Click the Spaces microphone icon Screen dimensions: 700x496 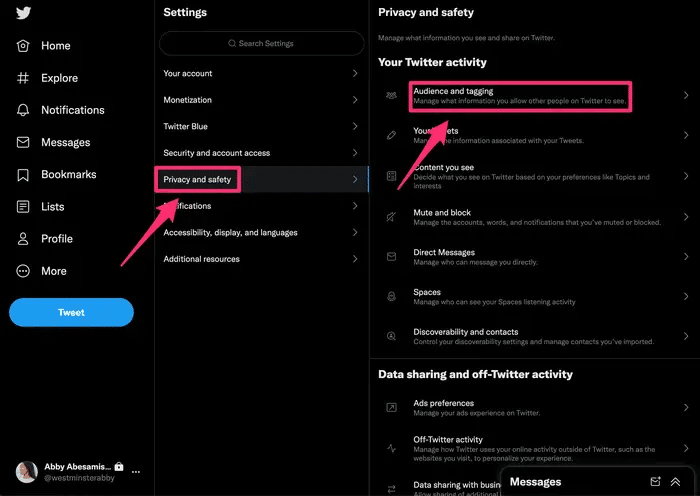pyautogui.click(x=391, y=296)
